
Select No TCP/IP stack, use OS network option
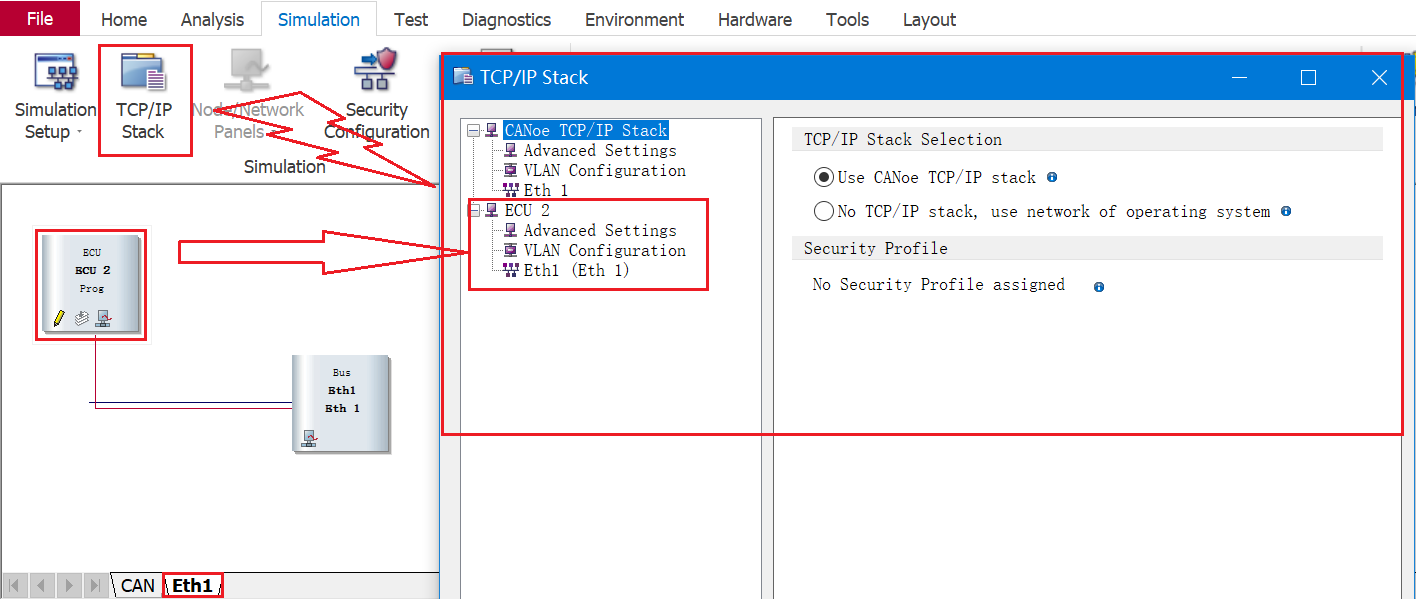824,212
